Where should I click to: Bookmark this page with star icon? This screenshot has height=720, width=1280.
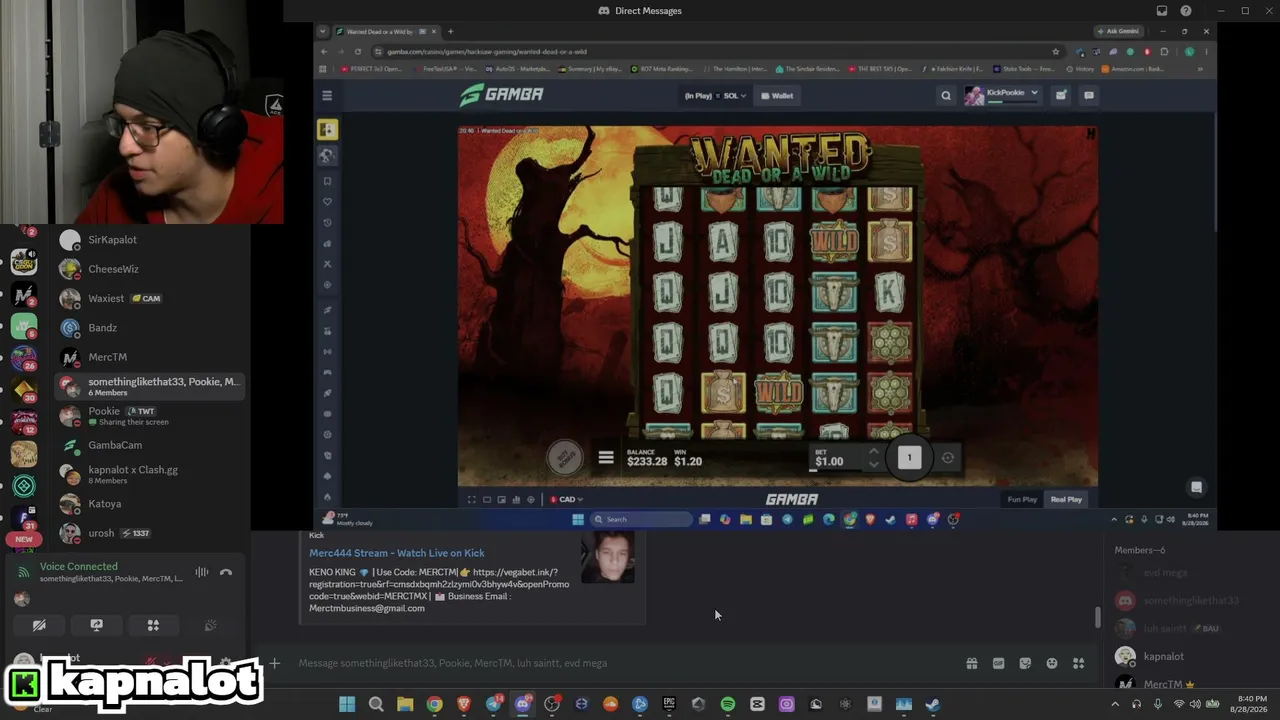[1055, 52]
